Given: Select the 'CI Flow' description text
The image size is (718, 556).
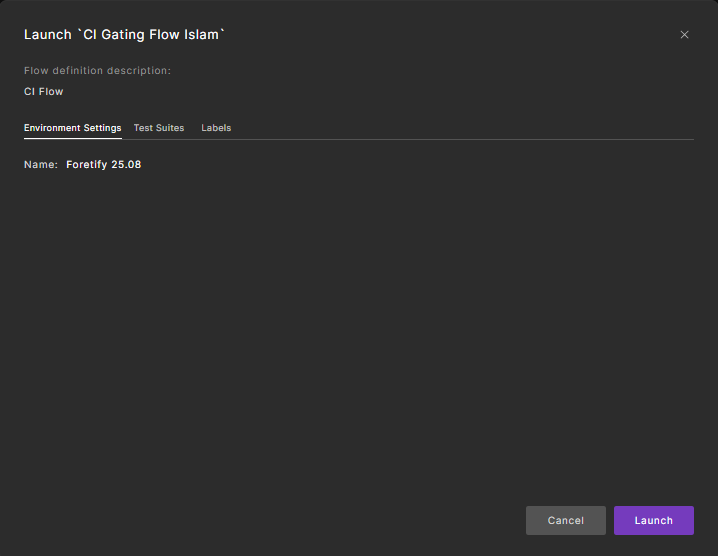Looking at the screenshot, I should 44,92.
